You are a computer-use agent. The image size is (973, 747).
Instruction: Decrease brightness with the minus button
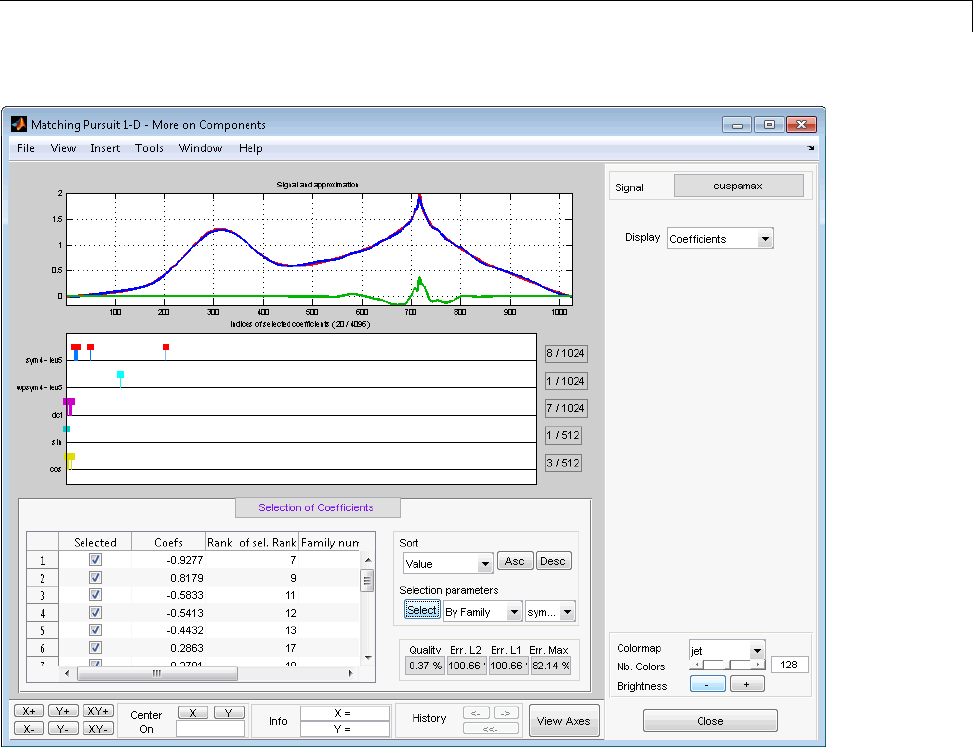coord(707,685)
